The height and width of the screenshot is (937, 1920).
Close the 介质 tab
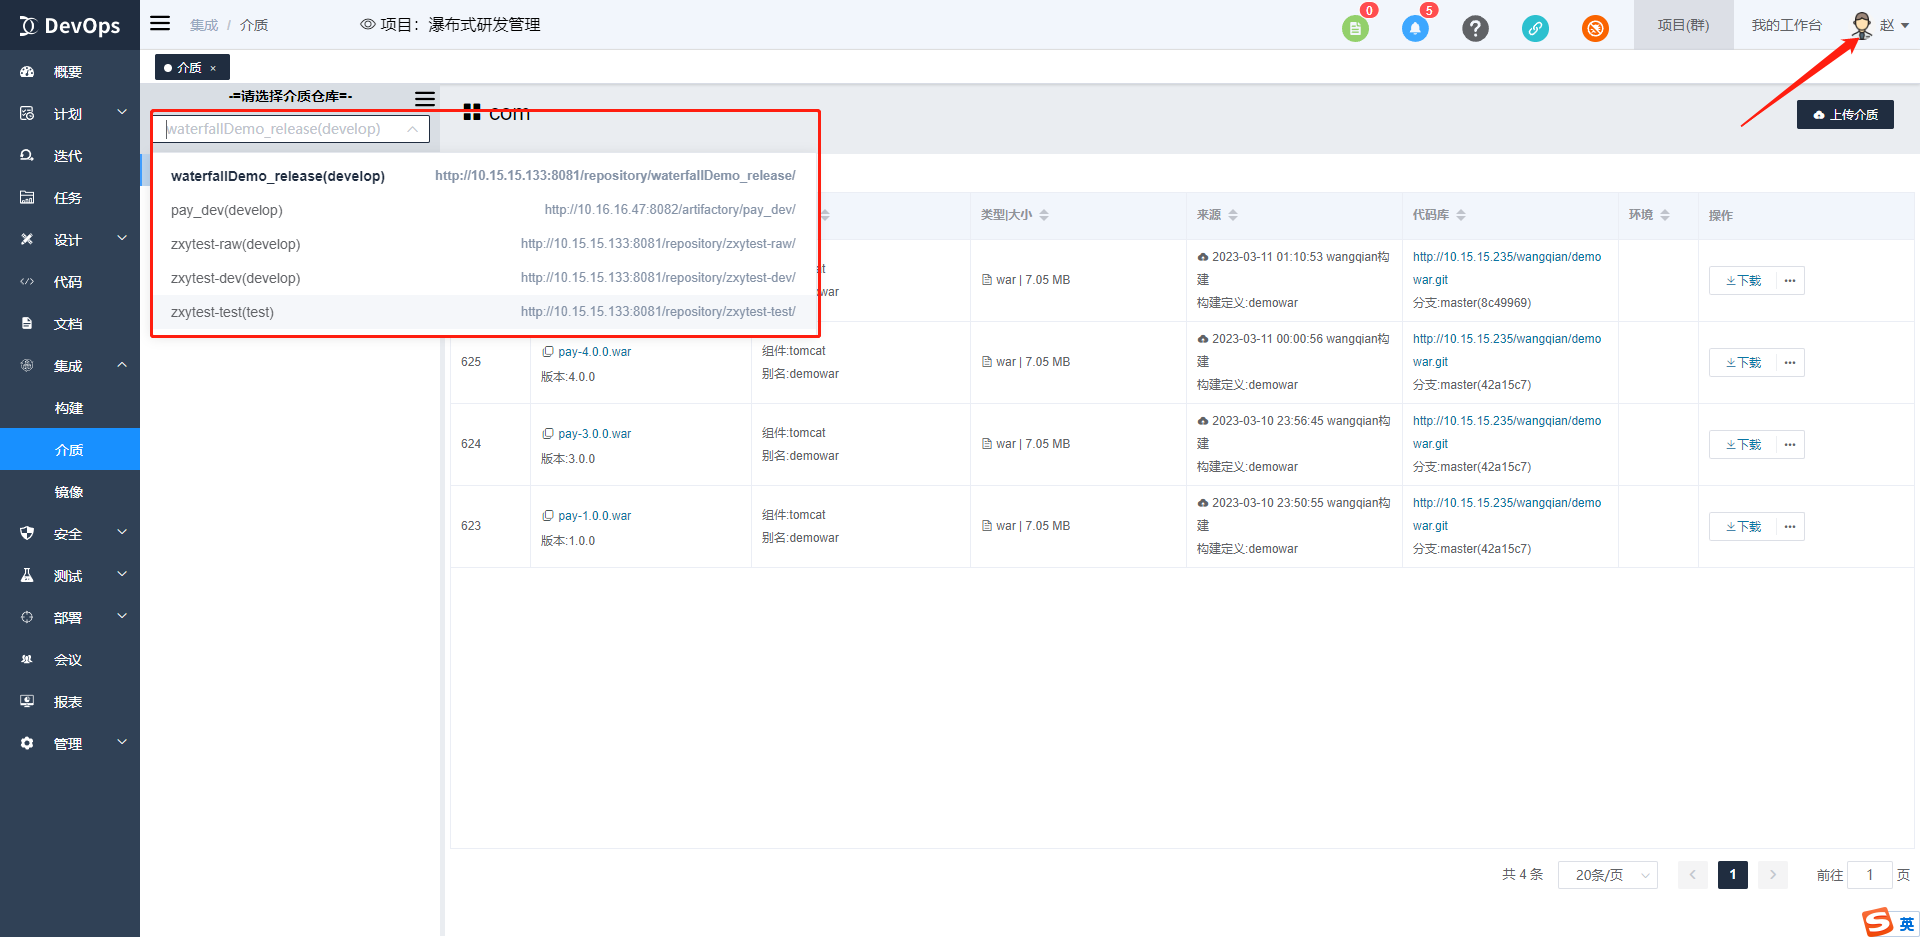coord(213,68)
